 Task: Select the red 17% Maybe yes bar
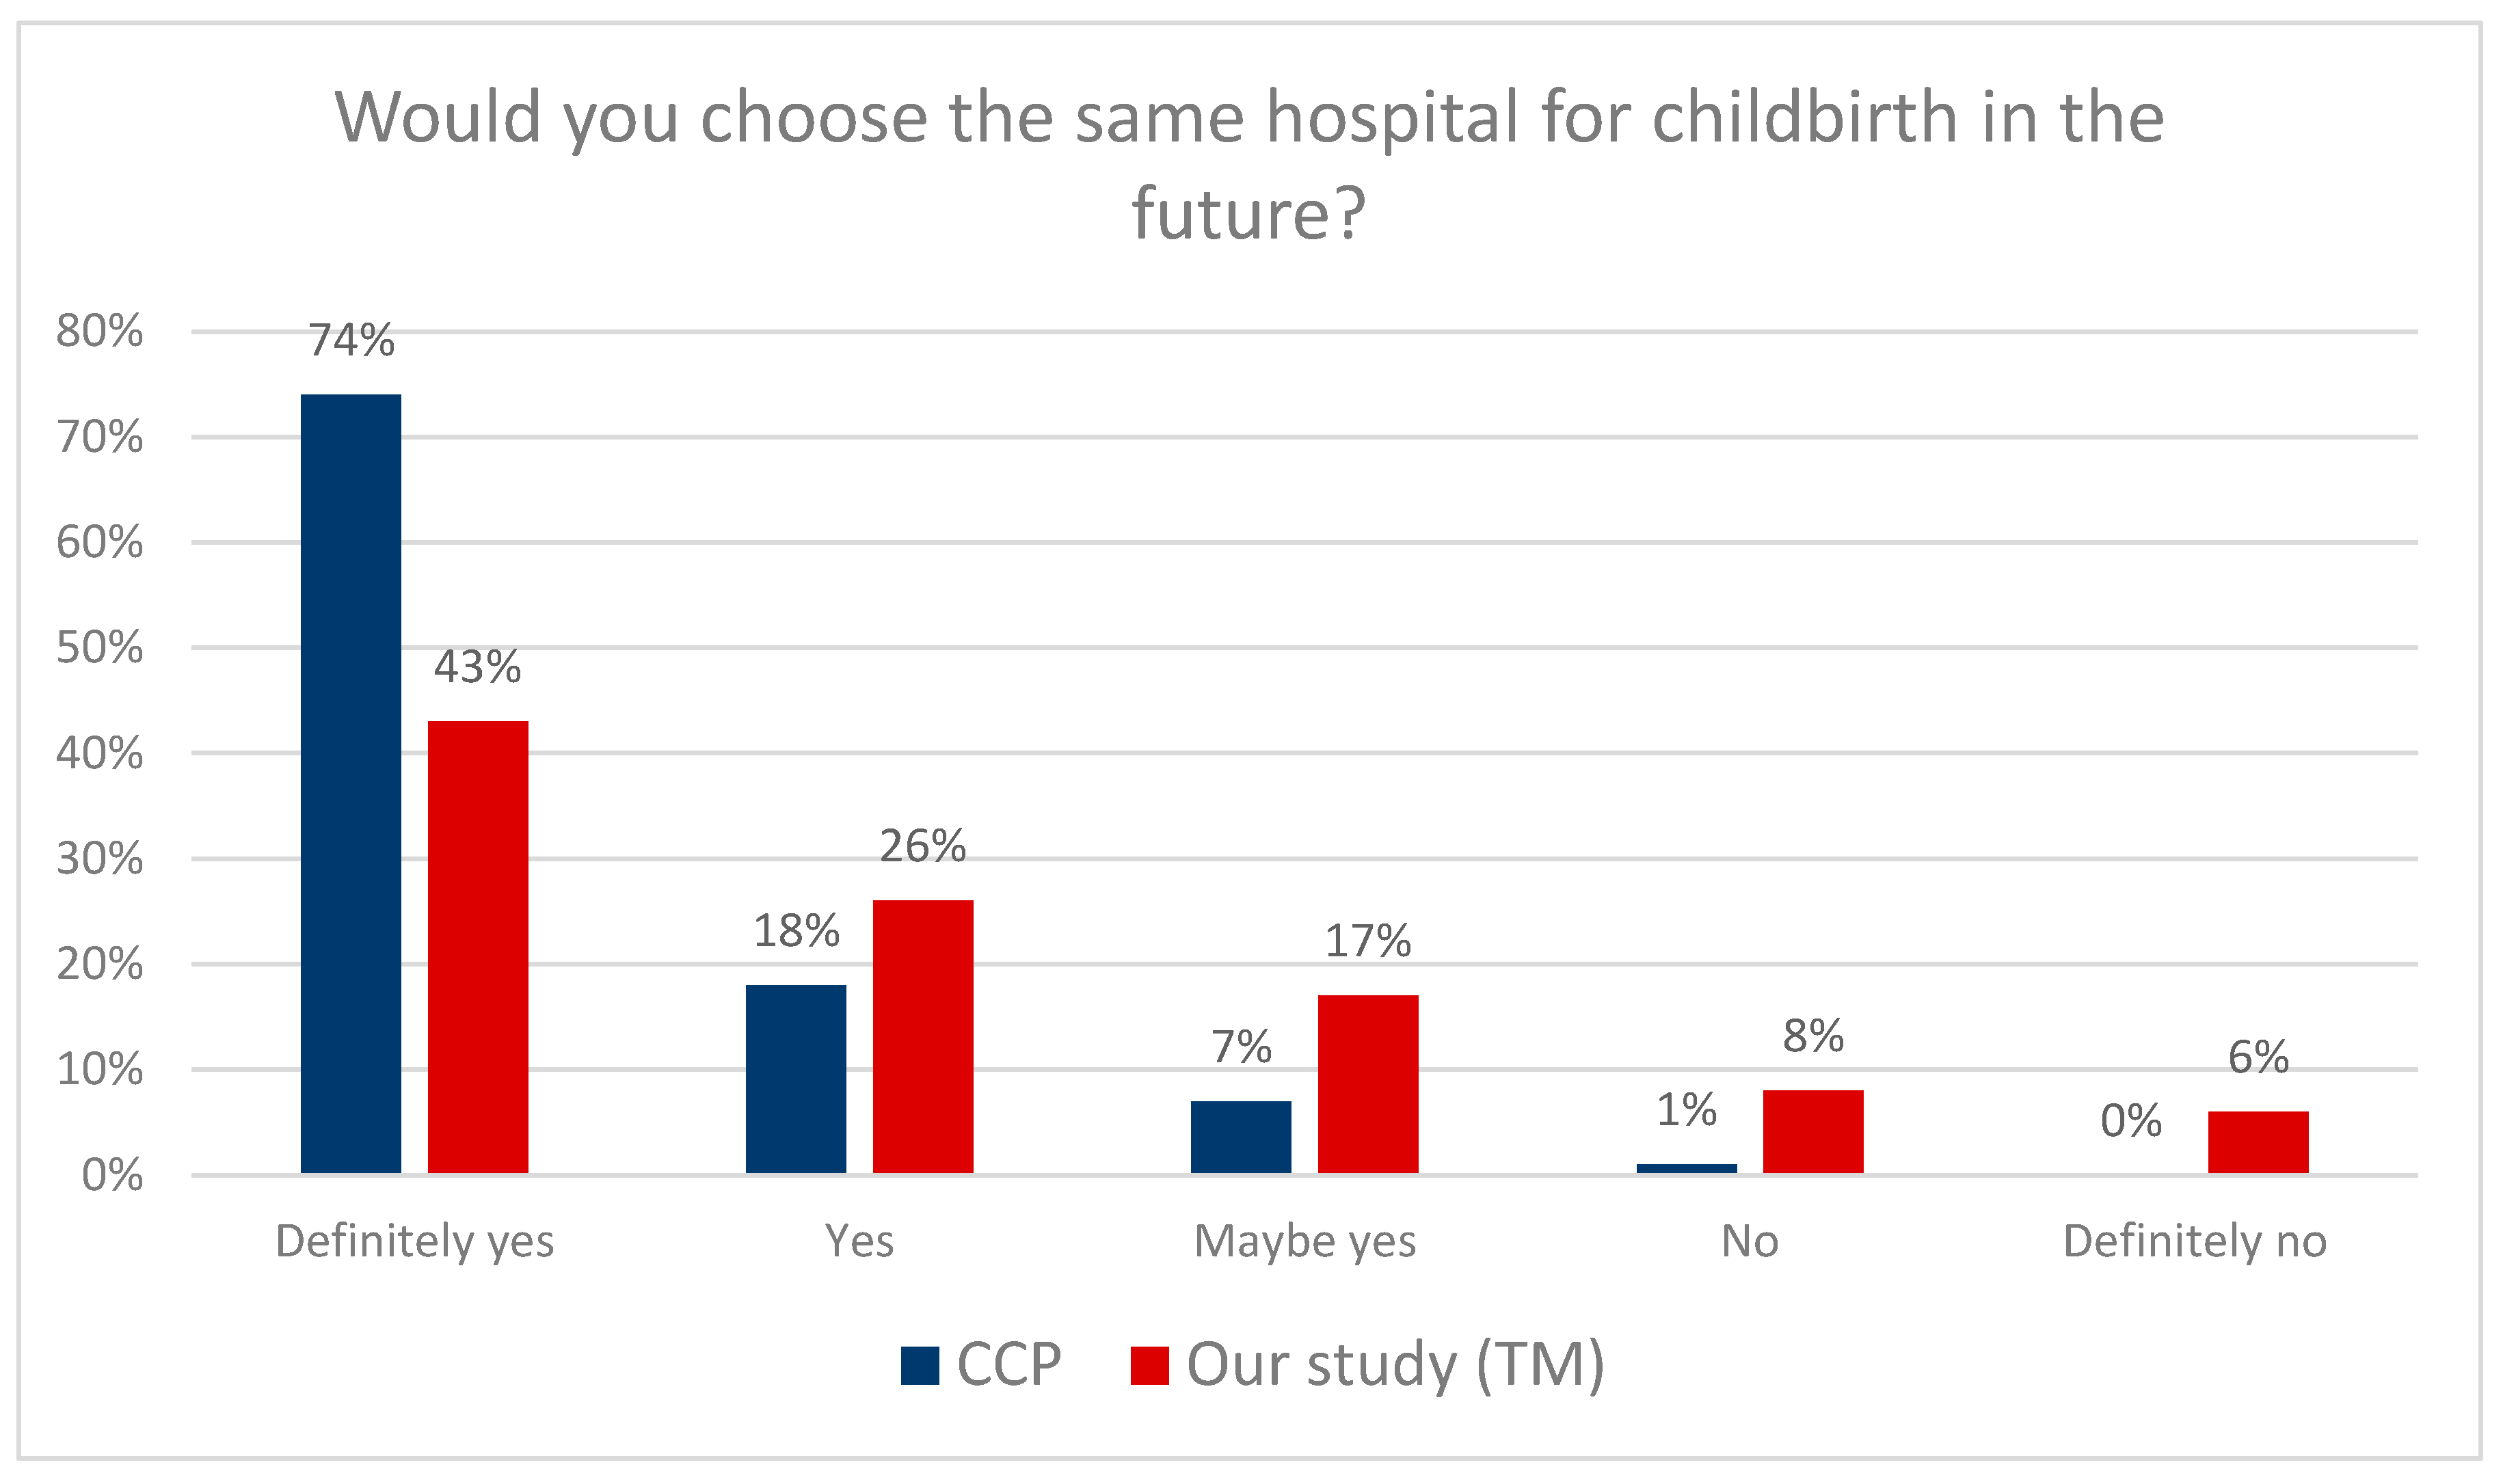(x=1368, y=1084)
